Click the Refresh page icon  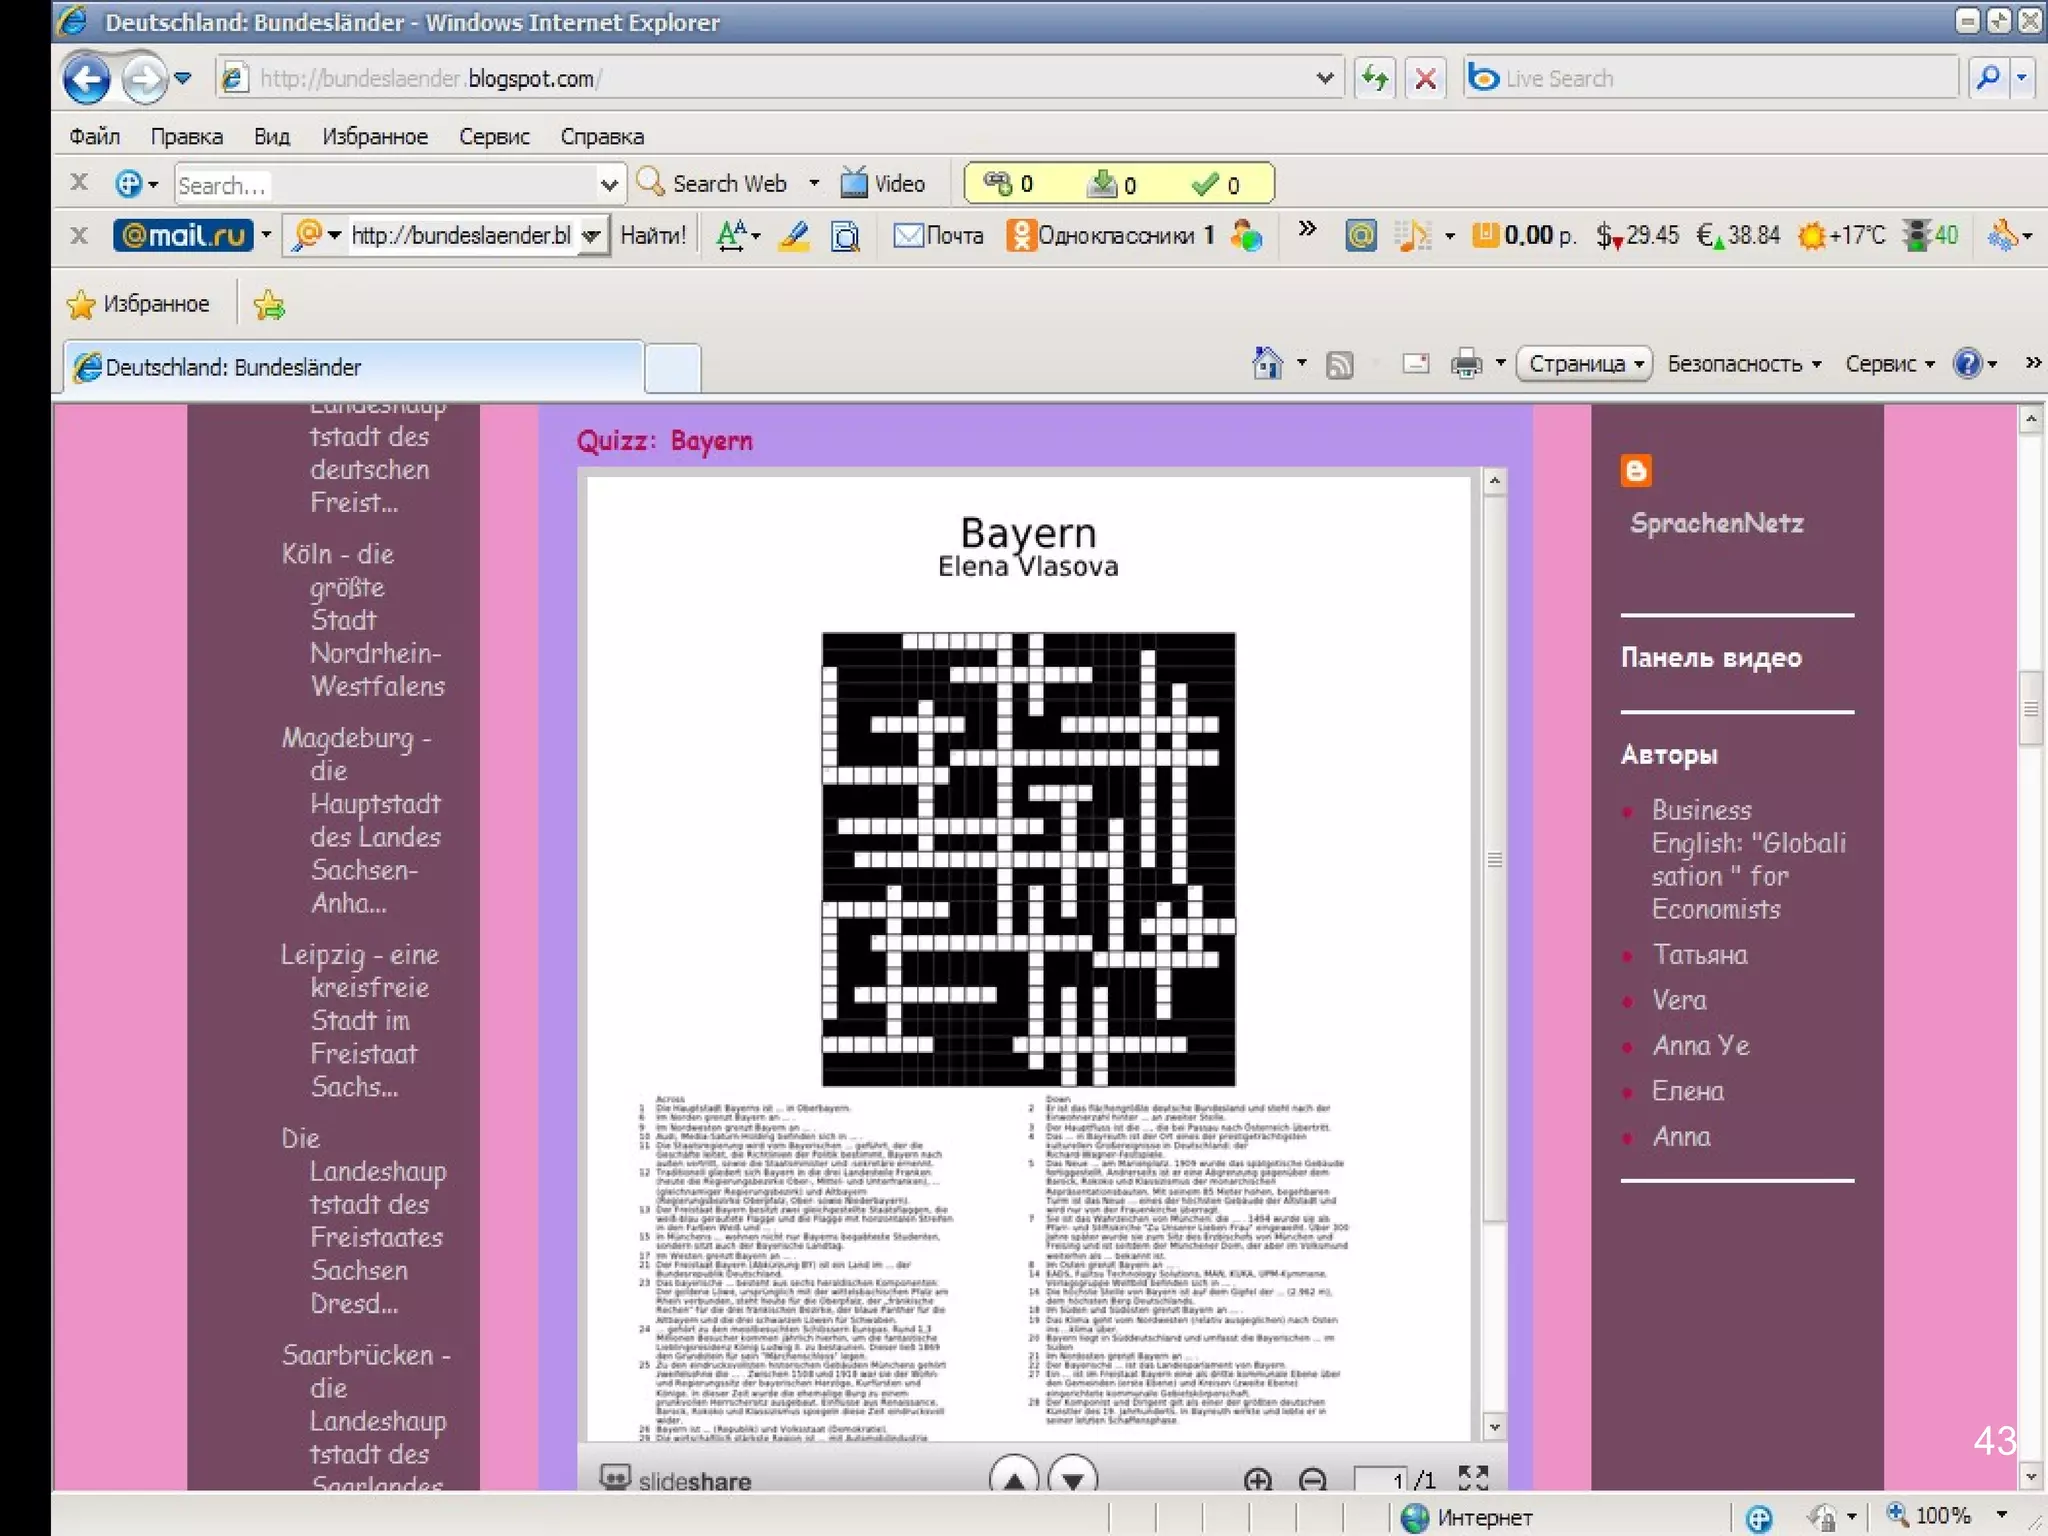pyautogui.click(x=1375, y=78)
